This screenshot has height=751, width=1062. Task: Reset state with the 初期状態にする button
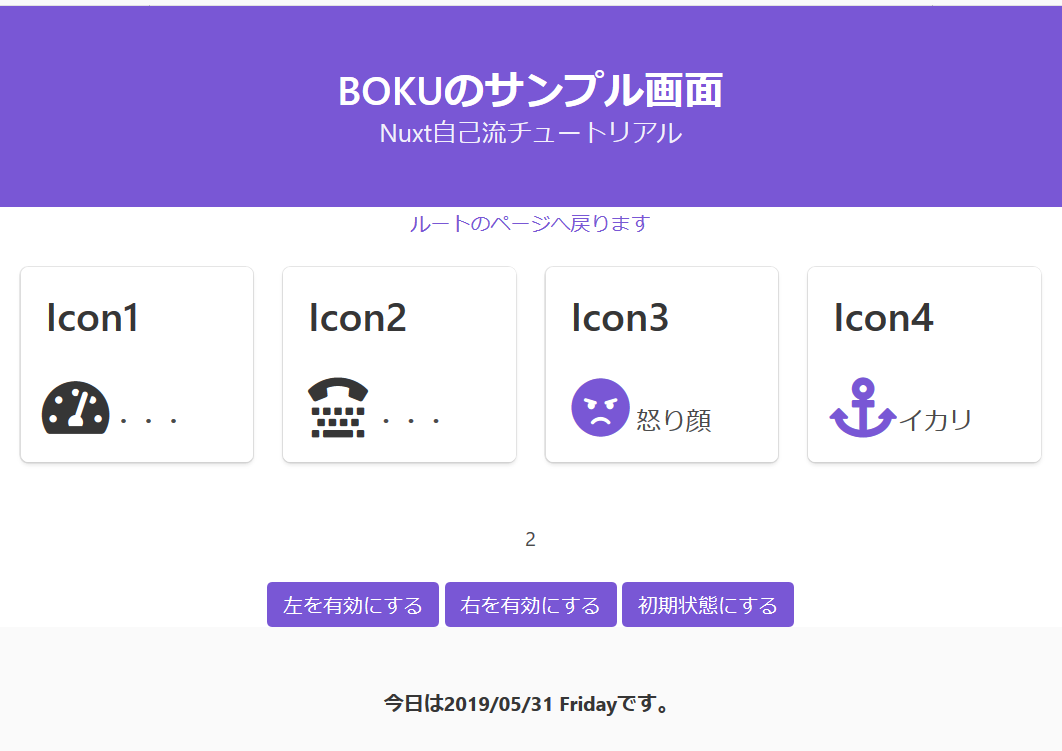(707, 604)
